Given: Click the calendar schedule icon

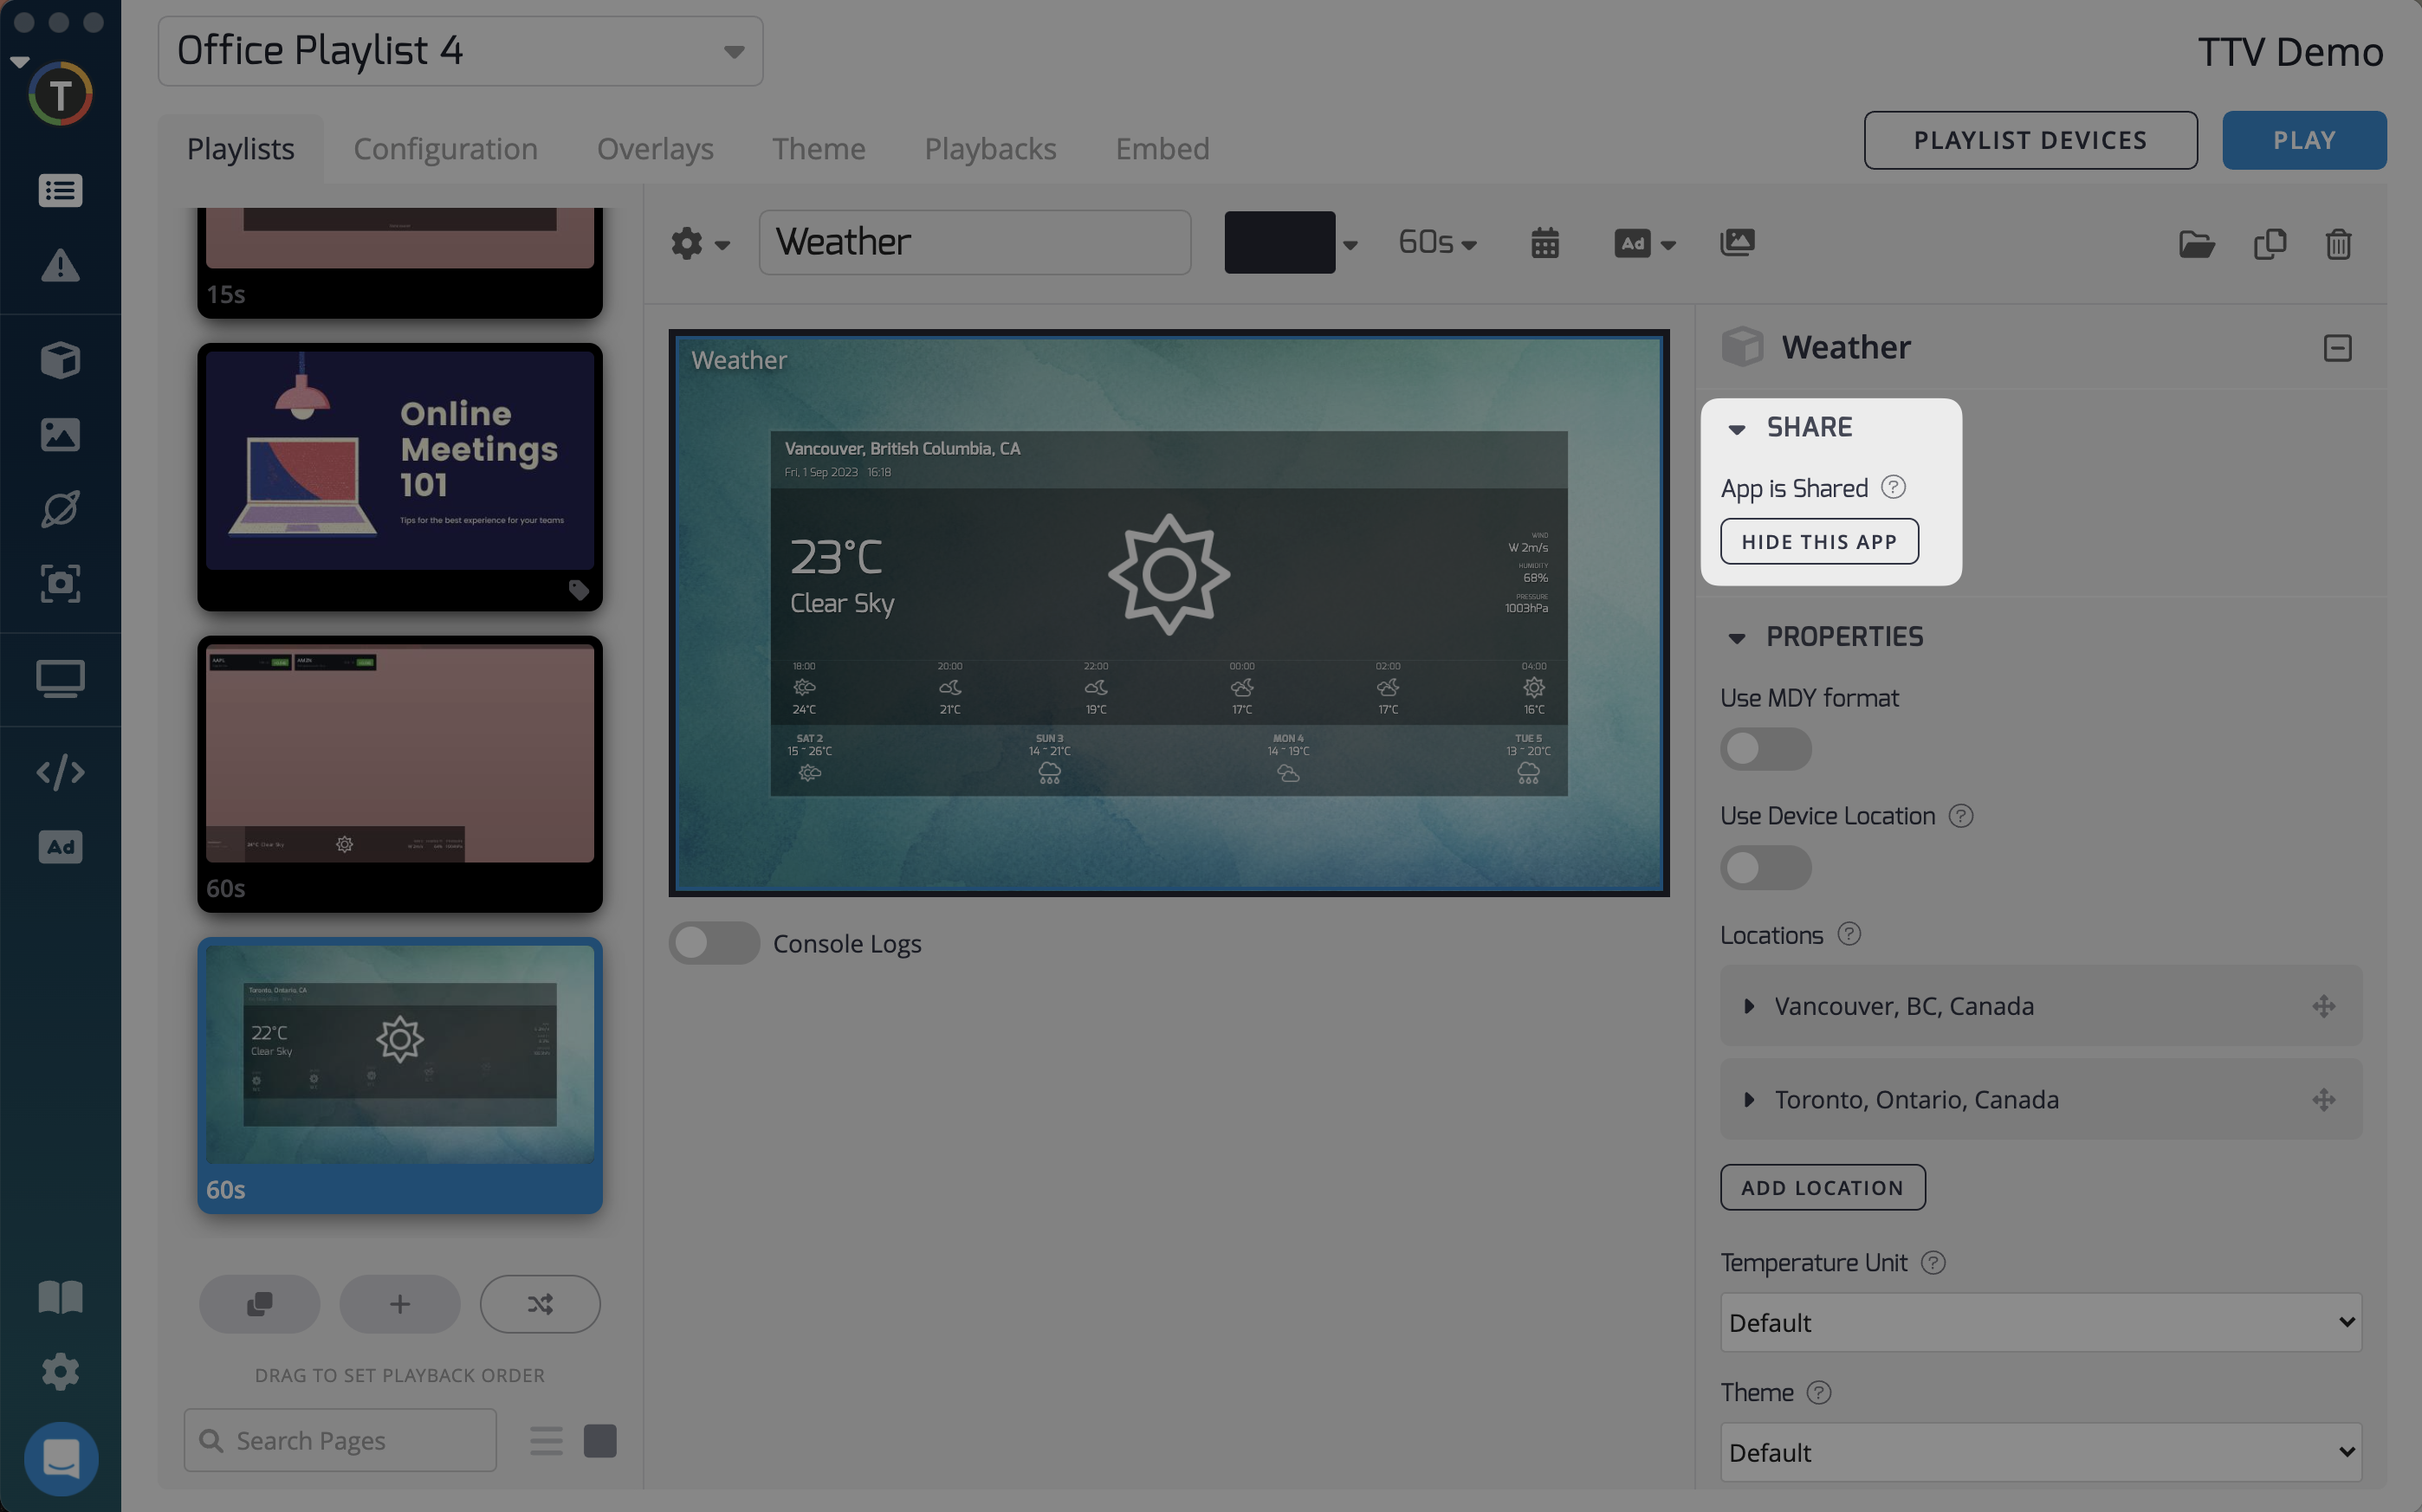Looking at the screenshot, I should pyautogui.click(x=1544, y=243).
